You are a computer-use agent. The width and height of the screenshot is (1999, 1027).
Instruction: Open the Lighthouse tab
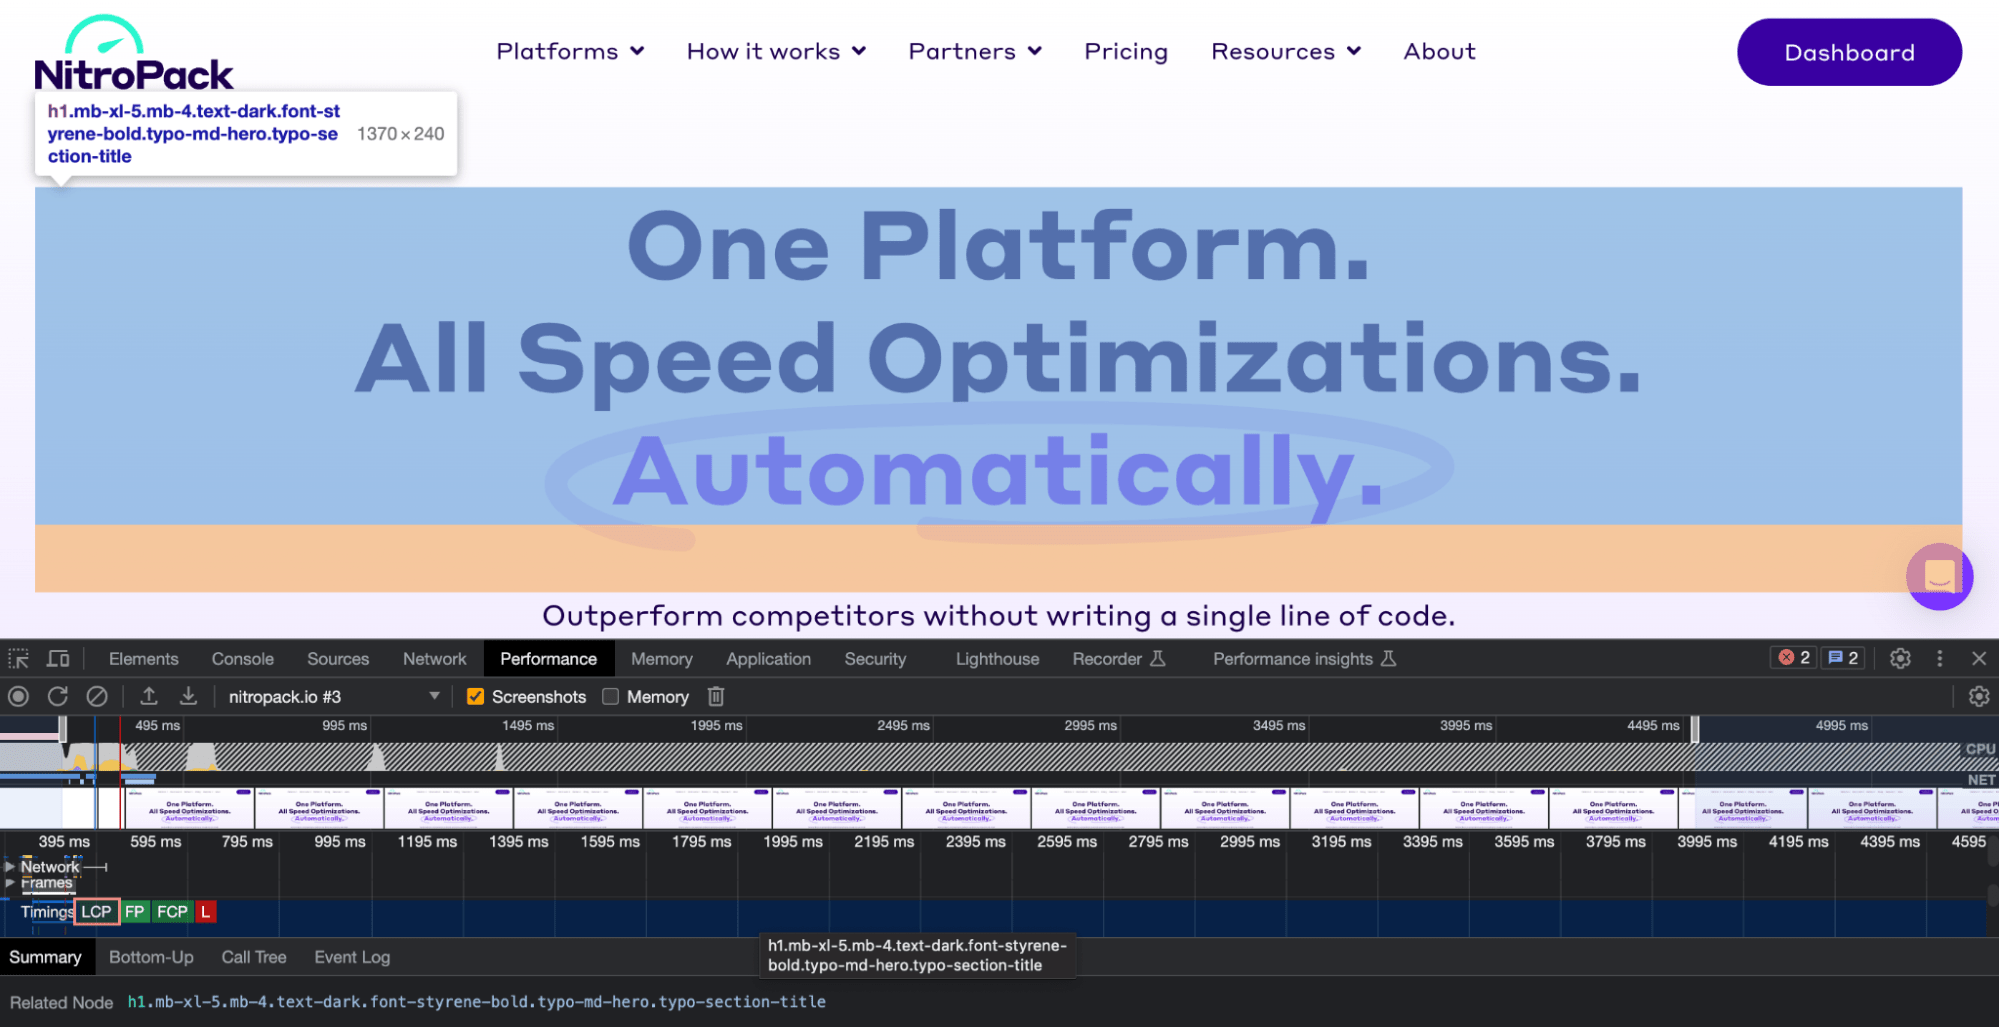(997, 658)
